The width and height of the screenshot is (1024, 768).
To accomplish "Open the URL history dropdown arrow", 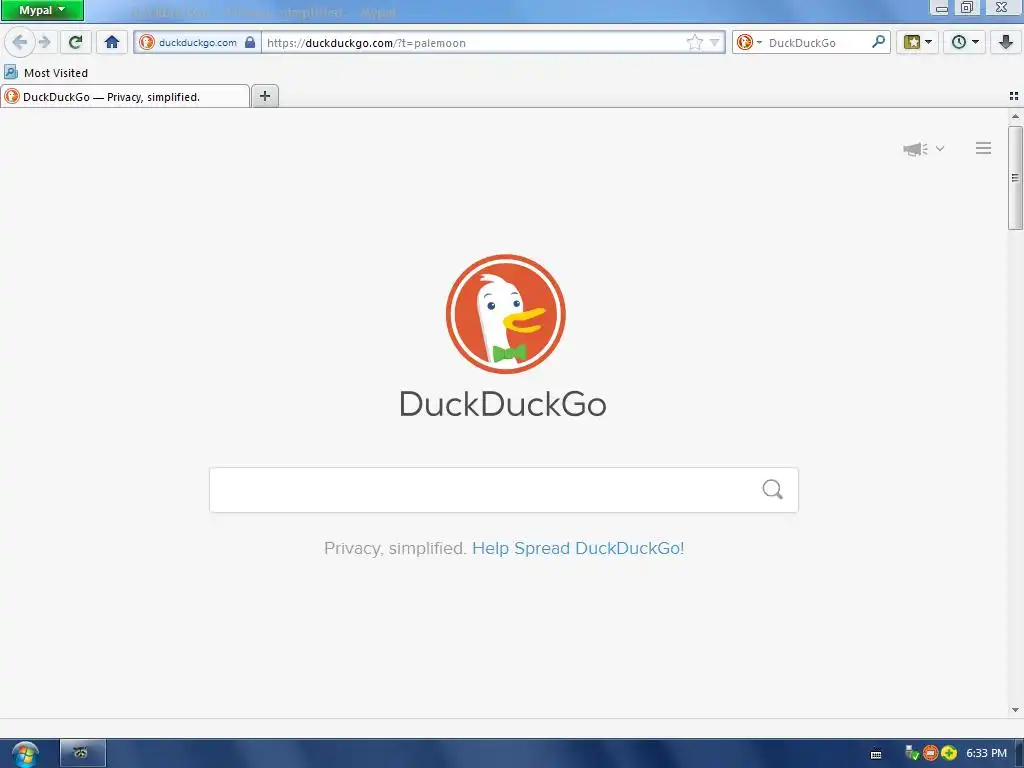I will coord(714,42).
